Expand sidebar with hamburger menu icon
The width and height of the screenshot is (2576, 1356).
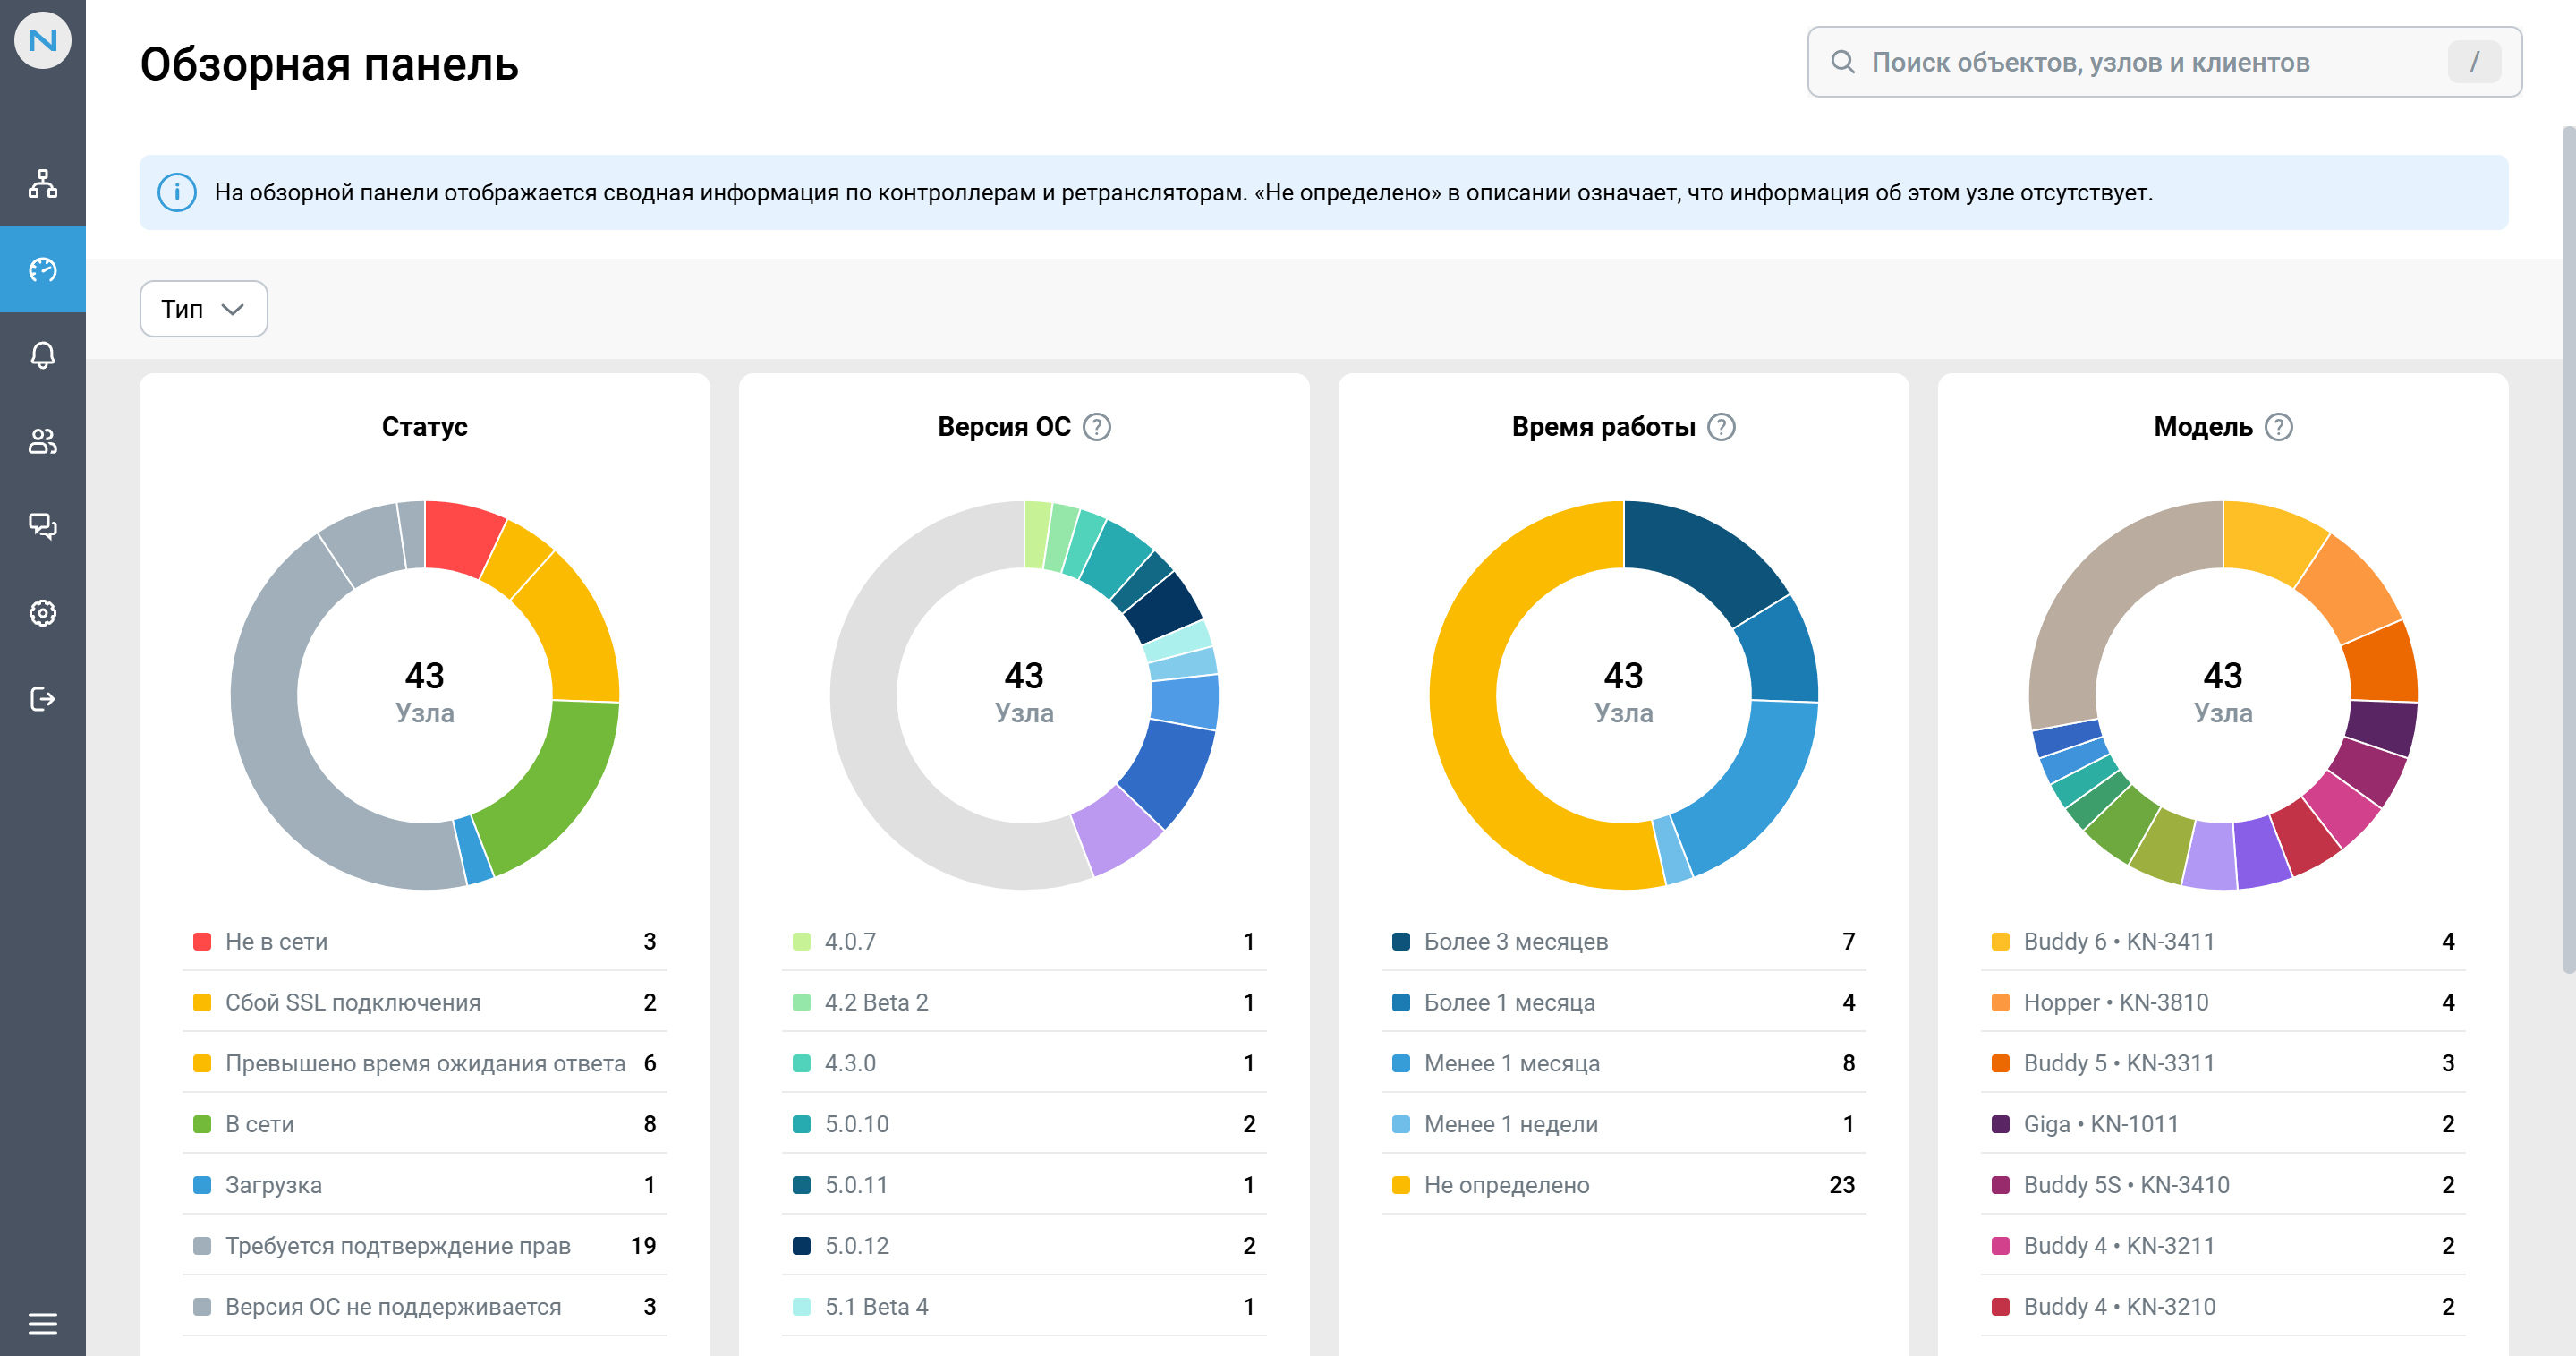(x=42, y=1323)
